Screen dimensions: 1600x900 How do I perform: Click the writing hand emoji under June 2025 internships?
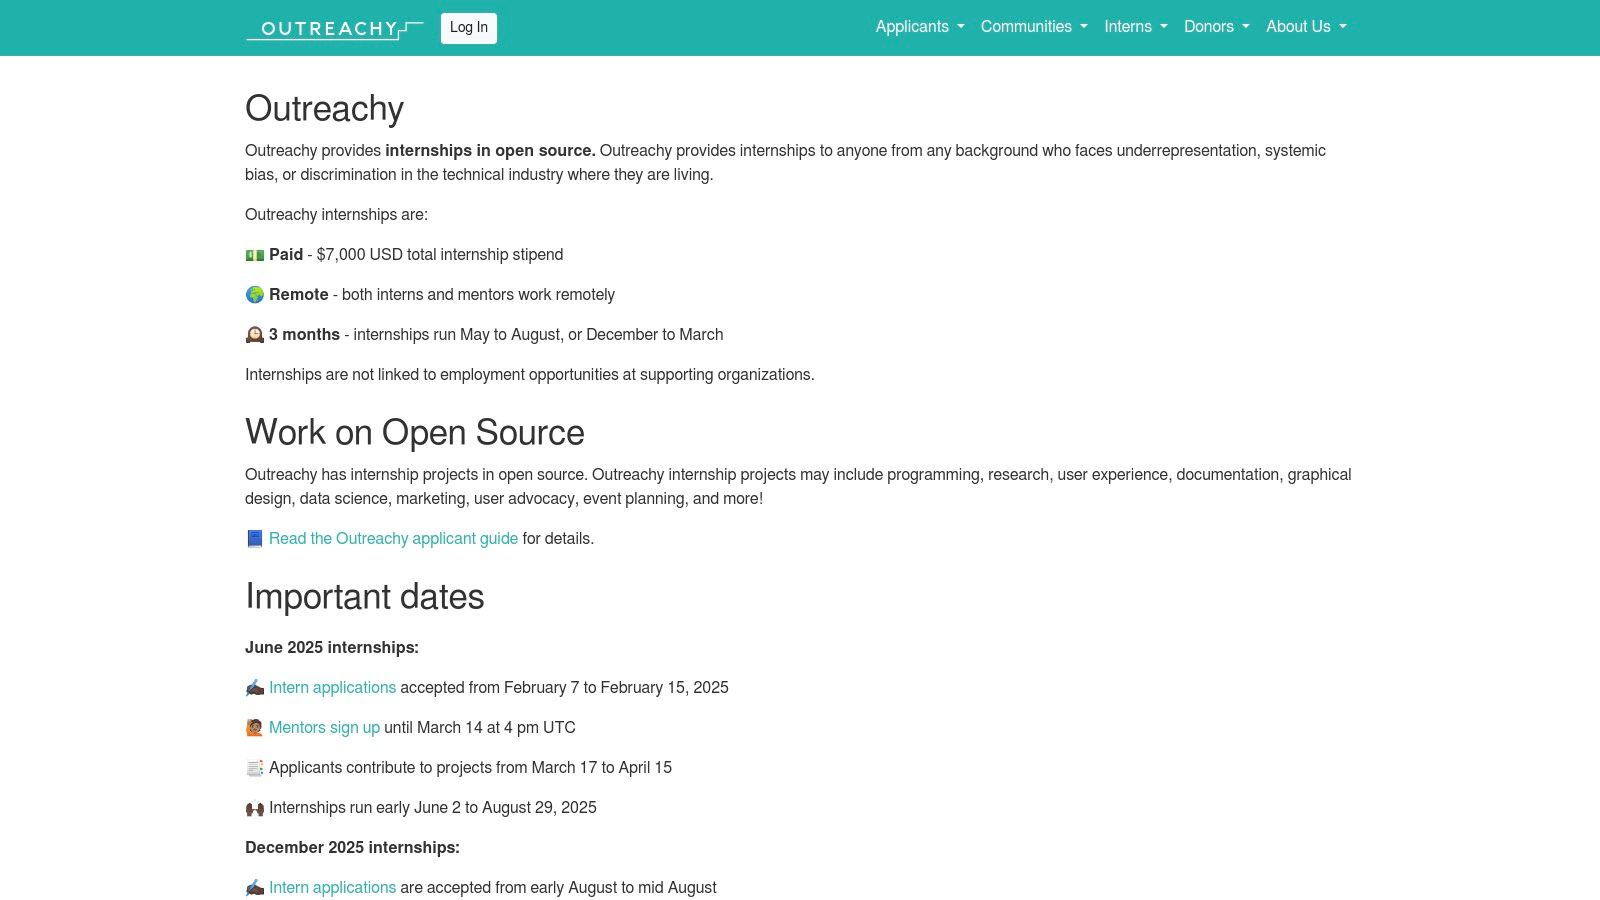point(255,688)
